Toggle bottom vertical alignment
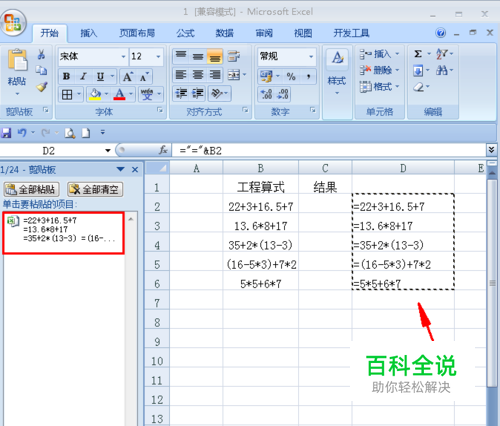Image resolution: width=500 pixels, height=426 pixels. point(215,56)
